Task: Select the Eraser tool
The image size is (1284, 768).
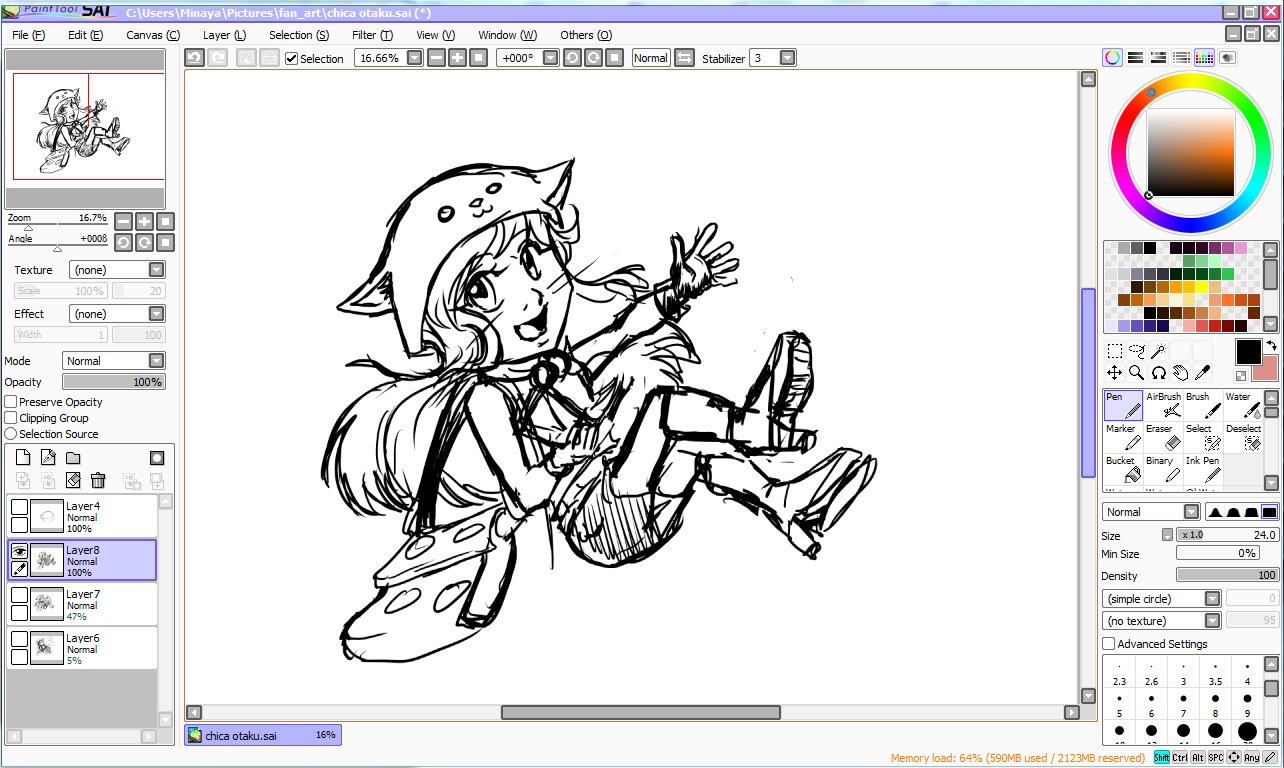Action: [x=1163, y=437]
